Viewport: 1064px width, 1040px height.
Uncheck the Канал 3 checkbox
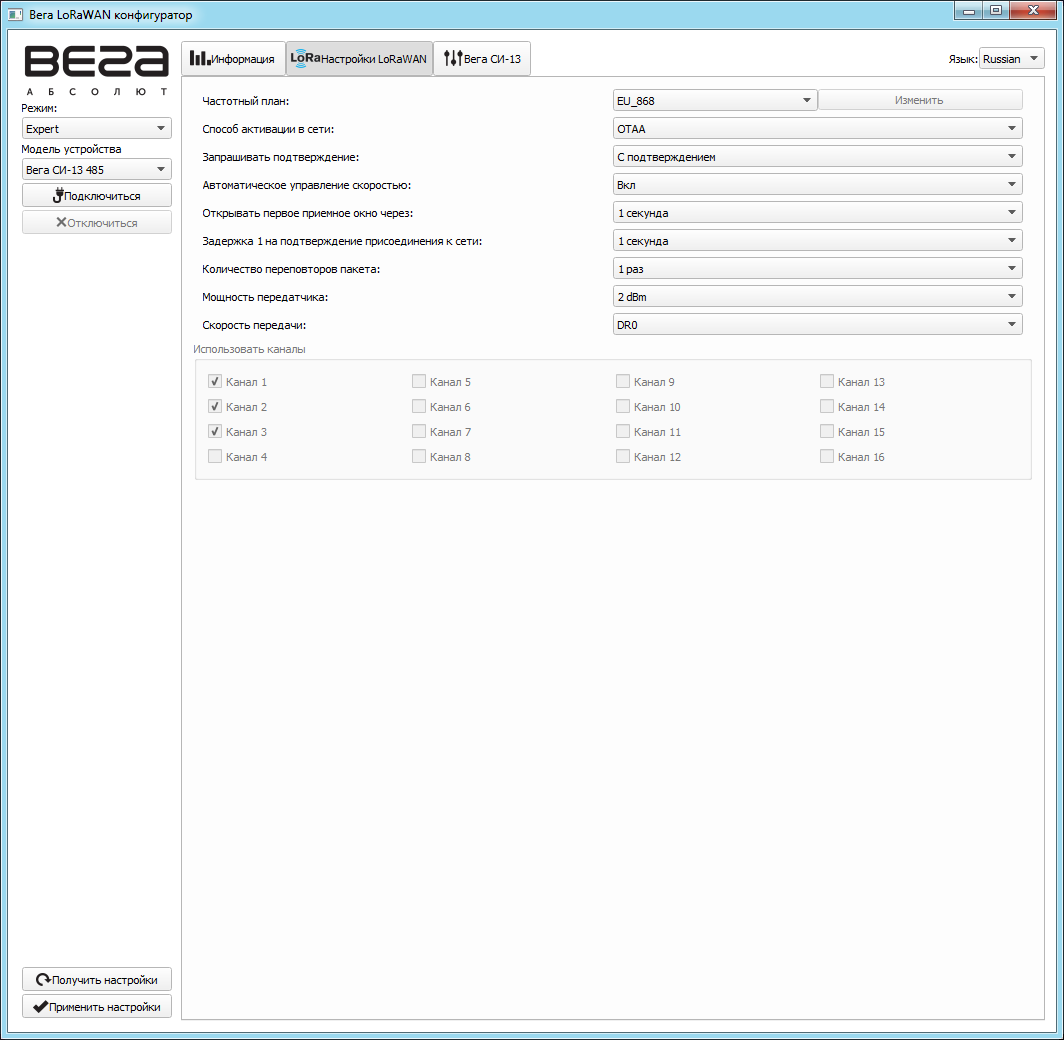coord(215,431)
